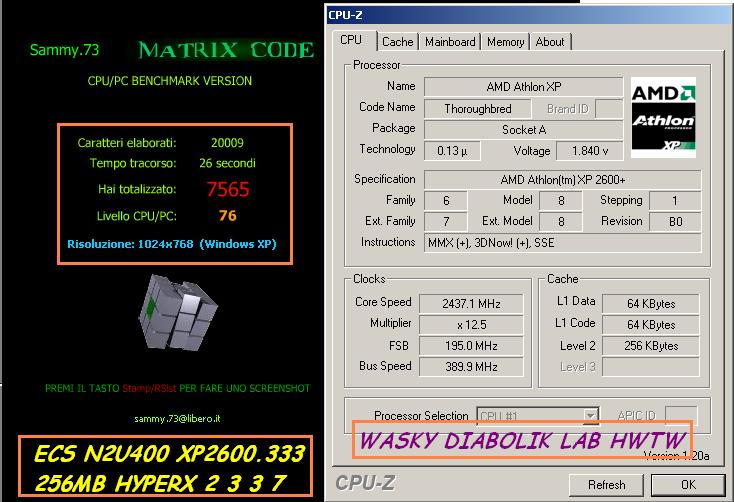Image resolution: width=734 pixels, height=502 pixels.
Task: Click the Specification field AMD Athlon(tm) XP 2600+
Action: coord(562,179)
